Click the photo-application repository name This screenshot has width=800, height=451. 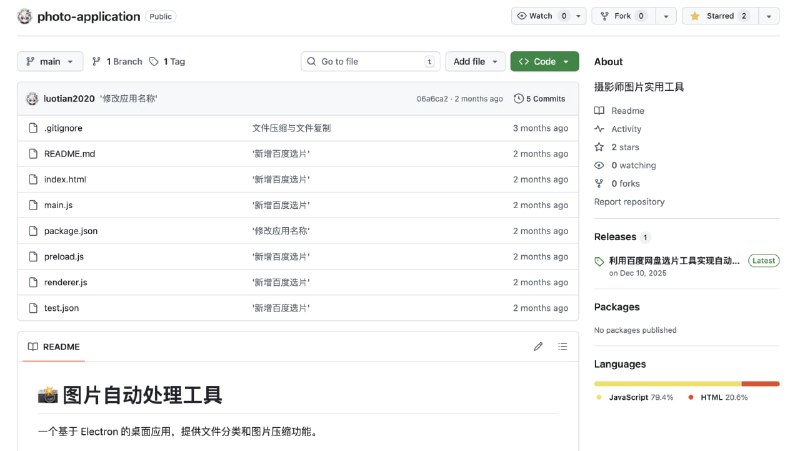pyautogui.click(x=88, y=16)
